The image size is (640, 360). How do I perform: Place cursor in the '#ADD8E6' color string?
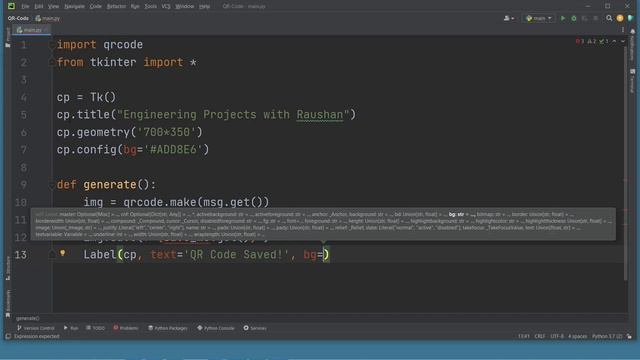tap(173, 150)
